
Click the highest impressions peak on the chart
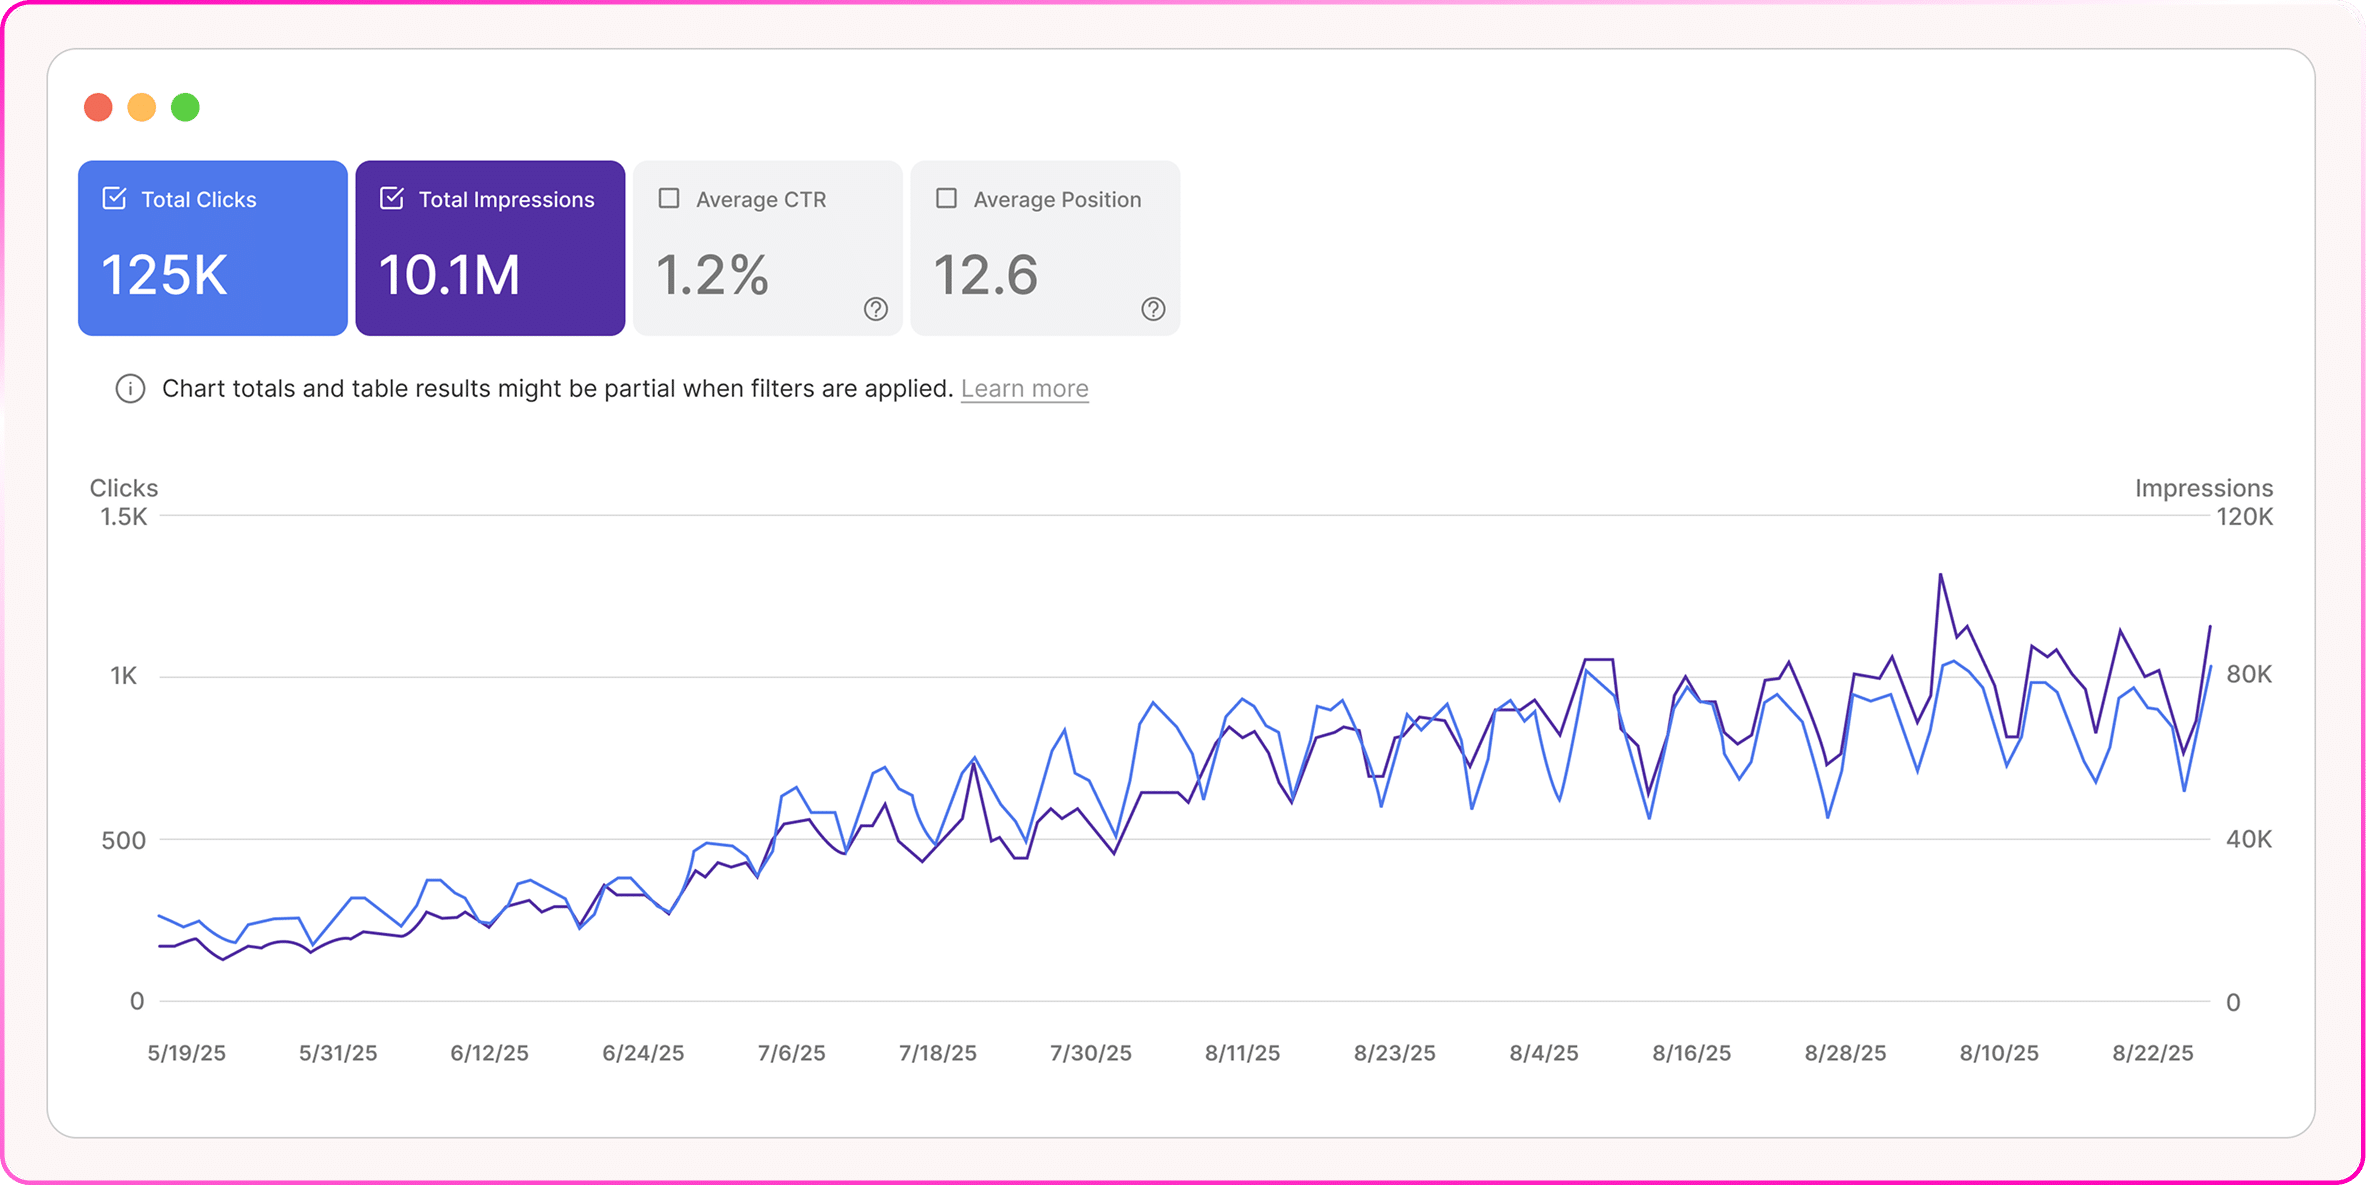(x=1940, y=575)
